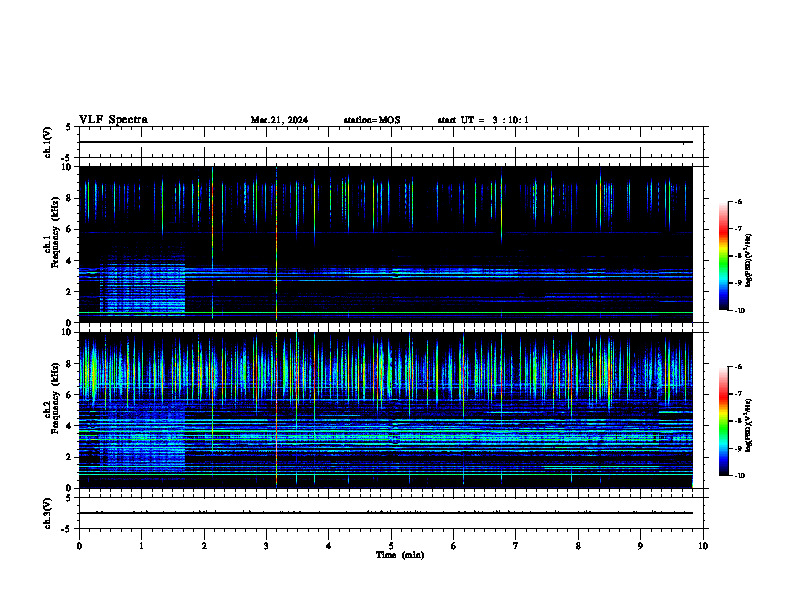The width and height of the screenshot is (792, 612).
Task: Click the ch.1 frequency axis "2" tick label
Action: pos(70,292)
